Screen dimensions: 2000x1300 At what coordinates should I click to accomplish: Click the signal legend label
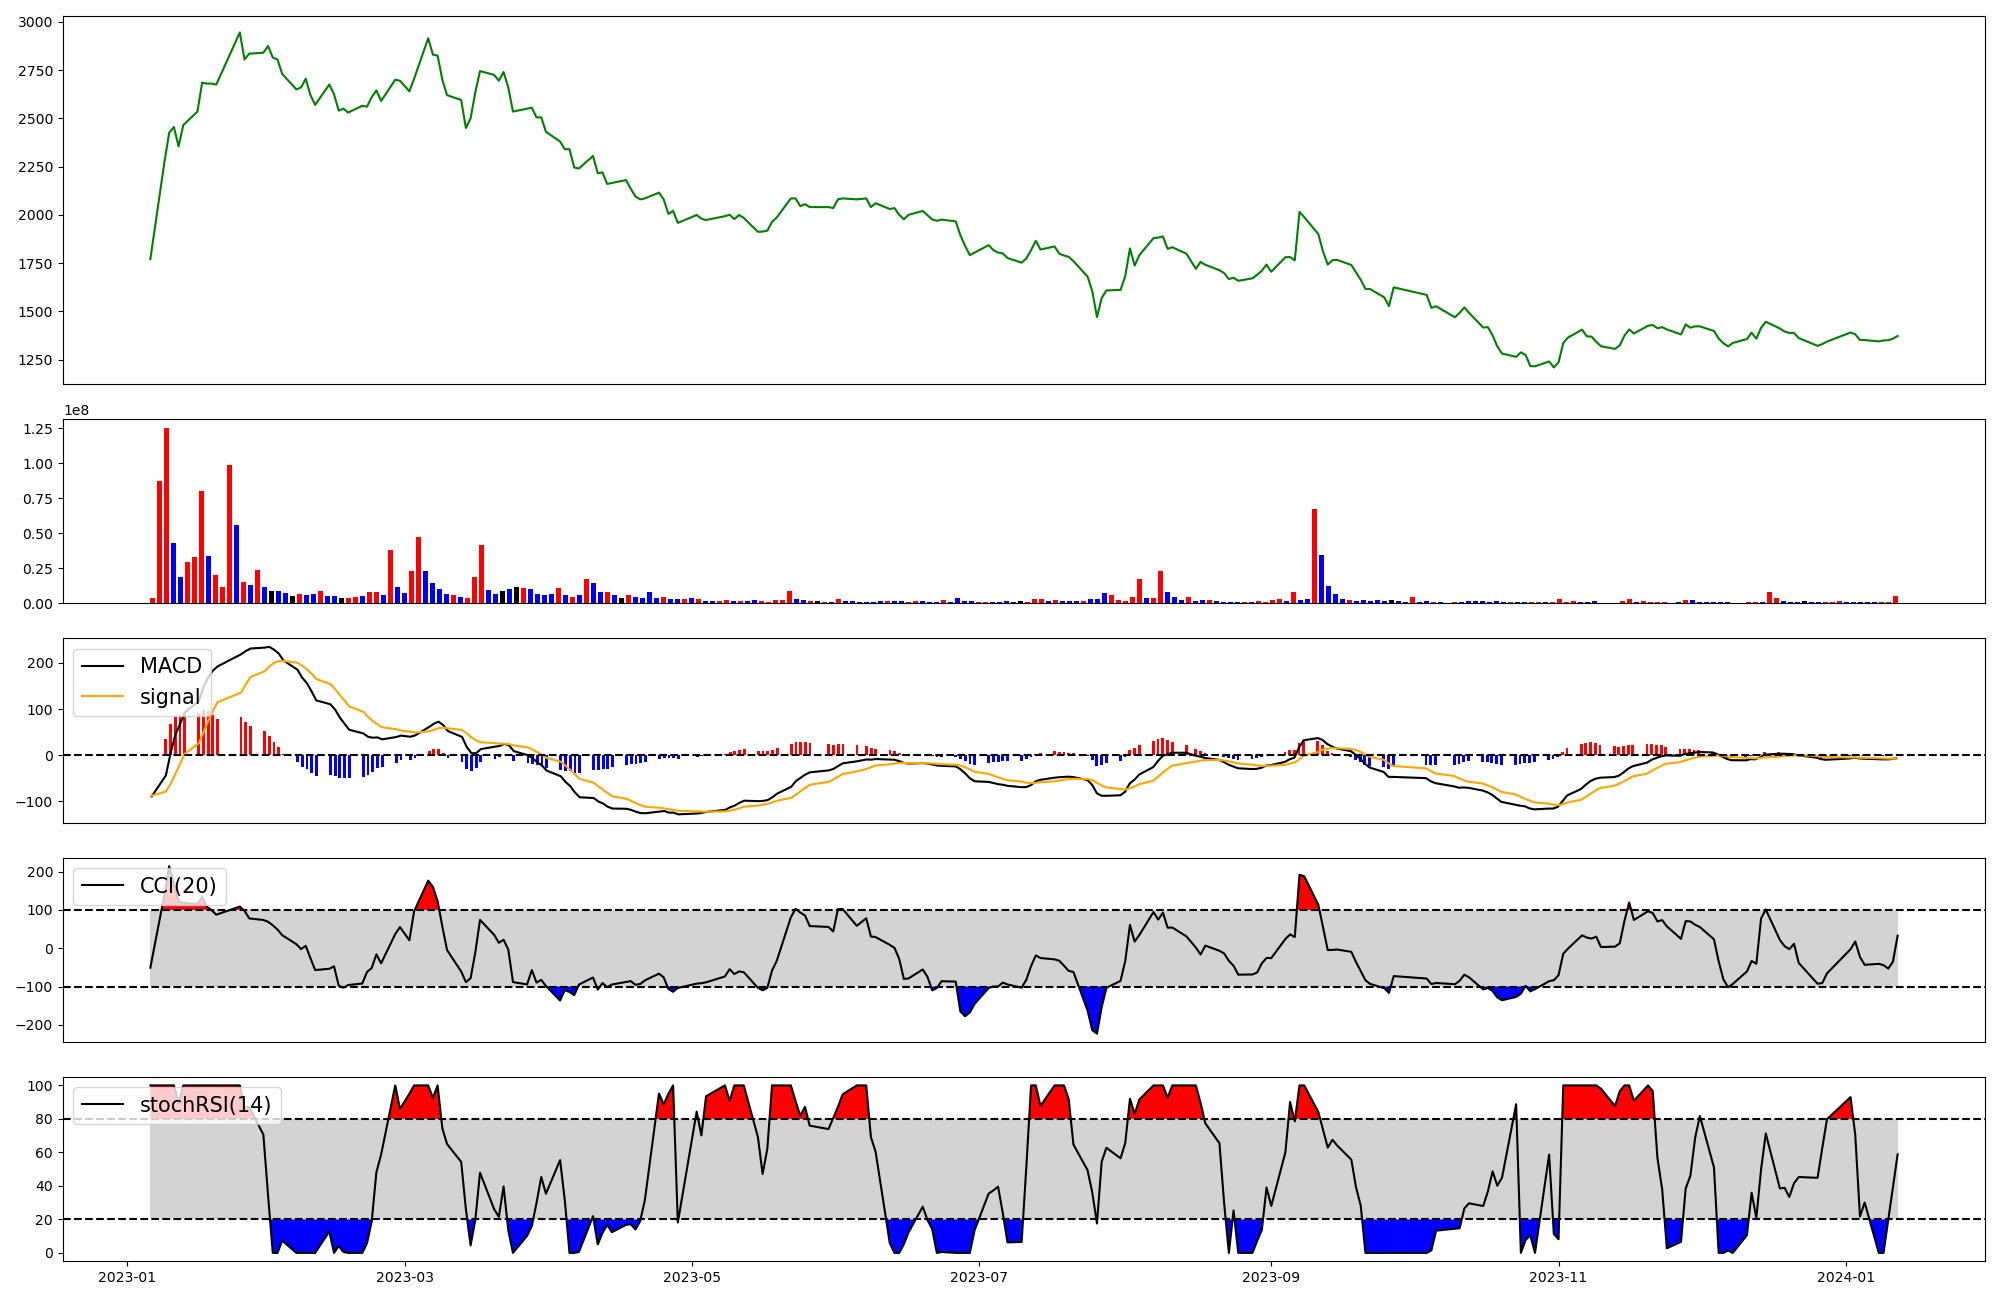tap(170, 697)
